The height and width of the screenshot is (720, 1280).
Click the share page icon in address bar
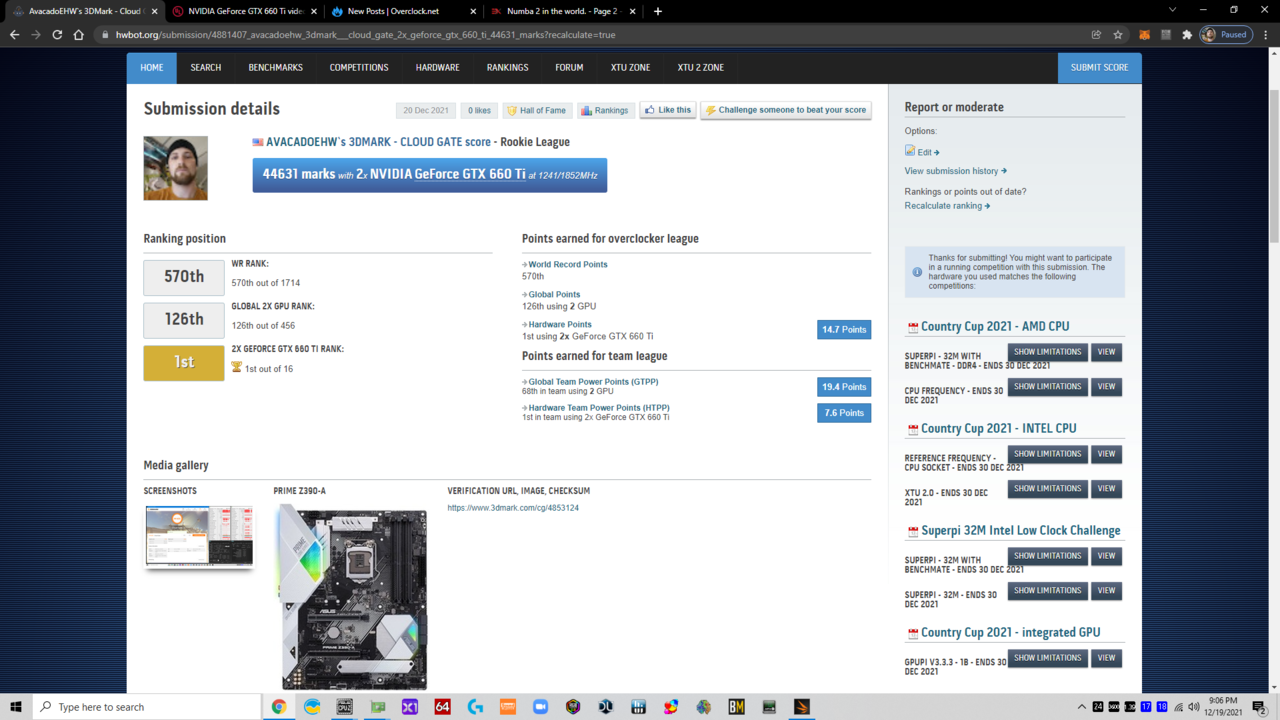[x=1096, y=35]
